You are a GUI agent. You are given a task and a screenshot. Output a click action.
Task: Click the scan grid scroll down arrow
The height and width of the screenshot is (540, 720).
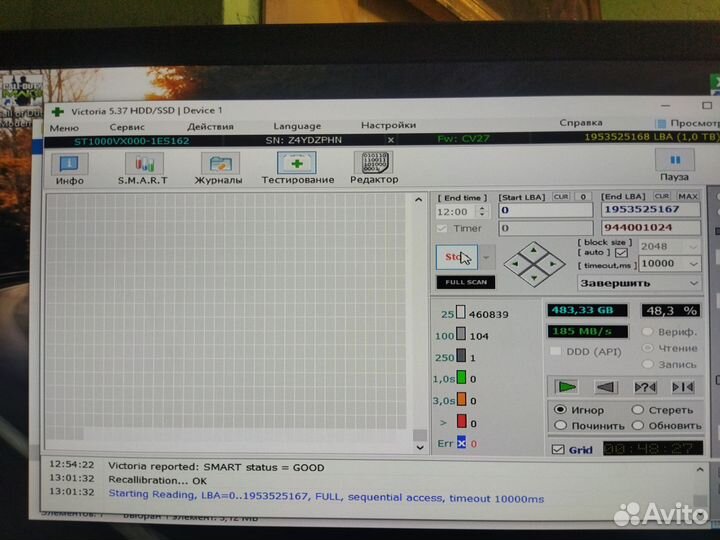pyautogui.click(x=420, y=447)
